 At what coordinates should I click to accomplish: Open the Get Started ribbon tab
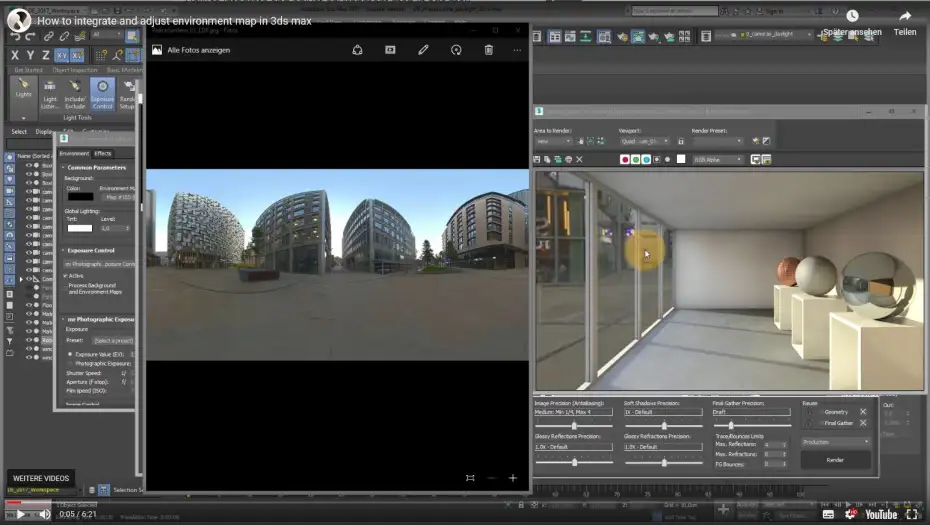click(28, 70)
